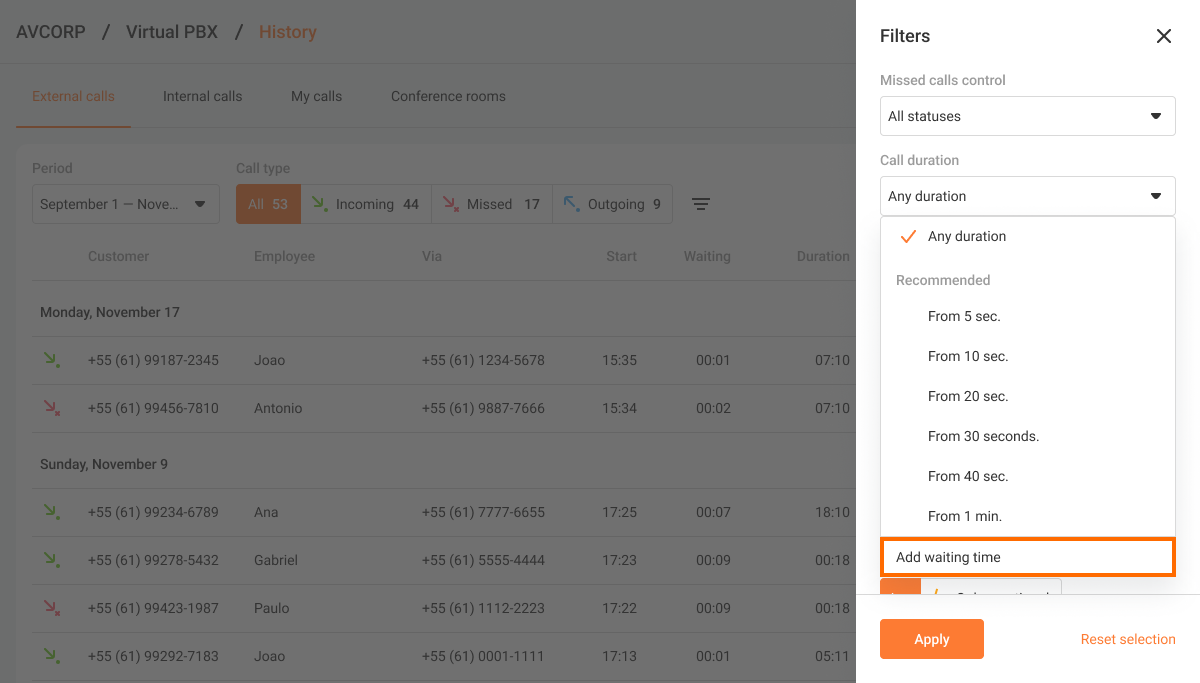This screenshot has width=1200, height=683.
Task: Select From 10 sec. option
Action: [1028, 356]
